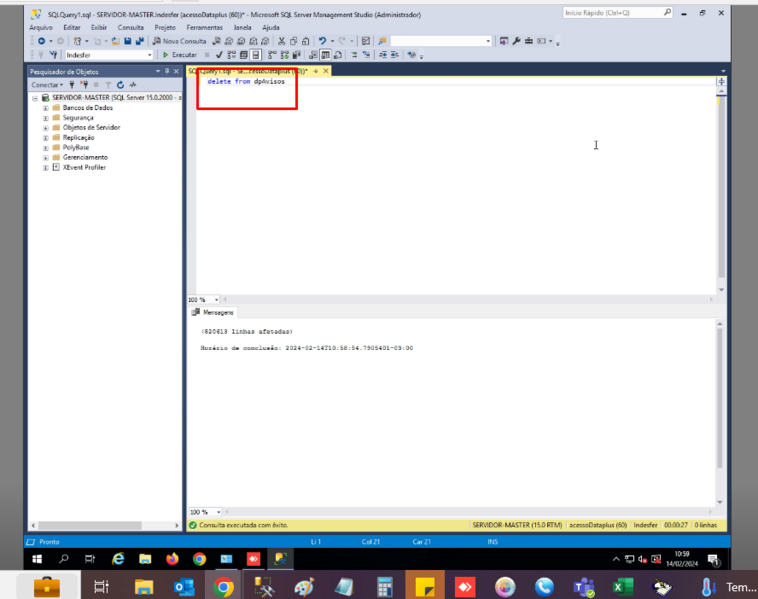Screen dimensions: 758x599
Task: Click Consulta executada com êxito status
Action: 244,525
